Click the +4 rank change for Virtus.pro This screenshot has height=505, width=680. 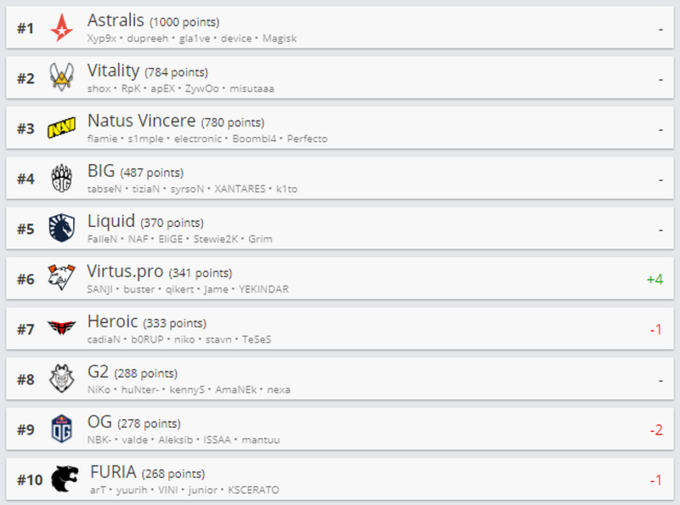tap(655, 279)
